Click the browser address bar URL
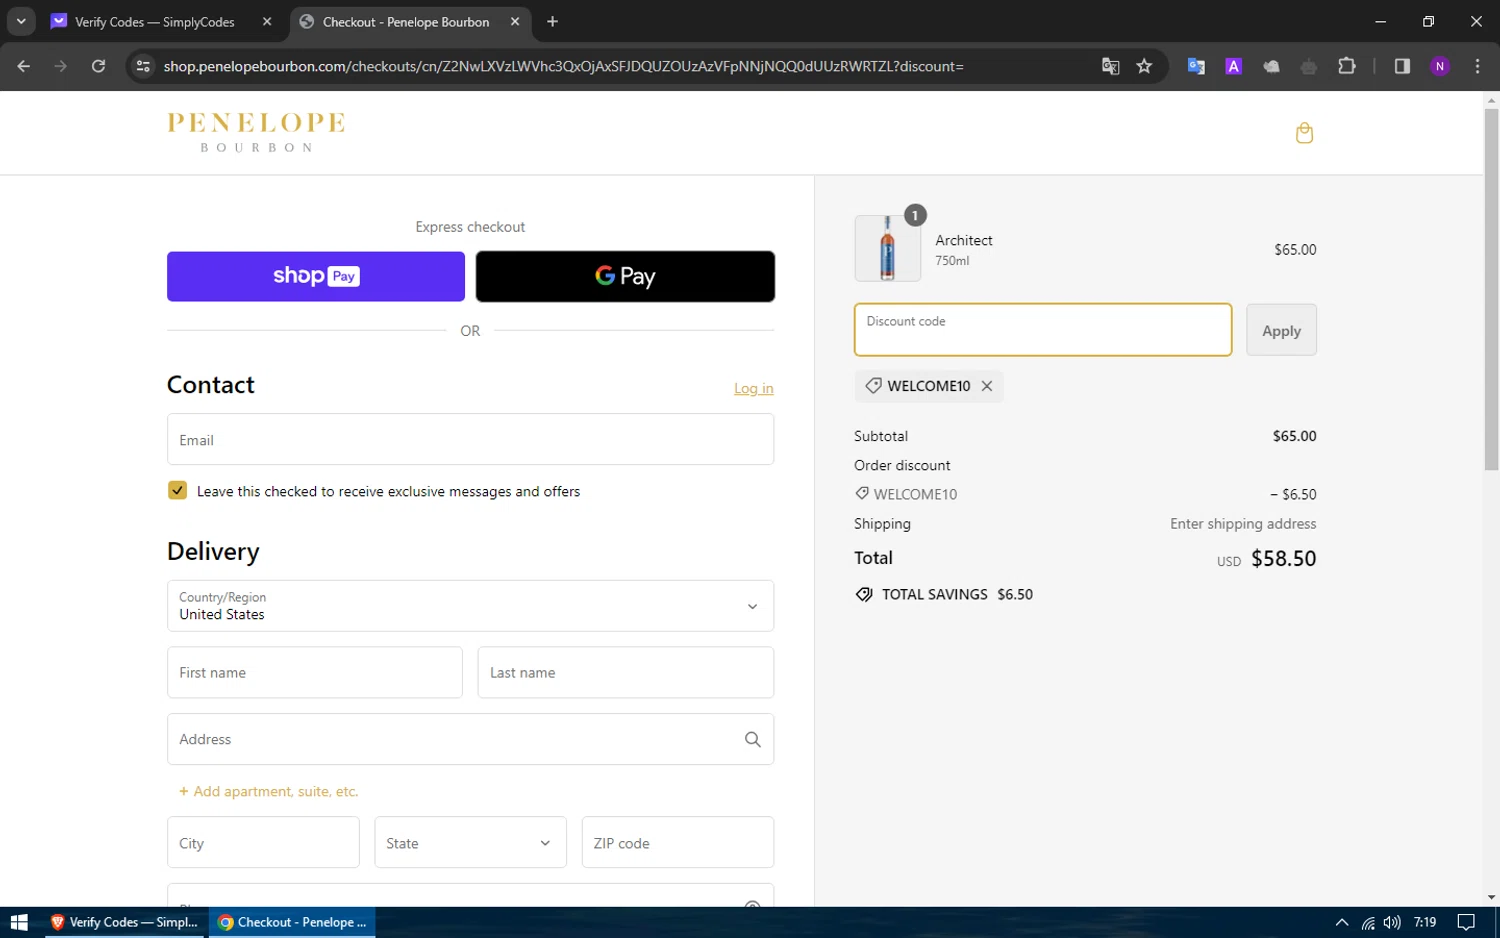 (x=563, y=66)
